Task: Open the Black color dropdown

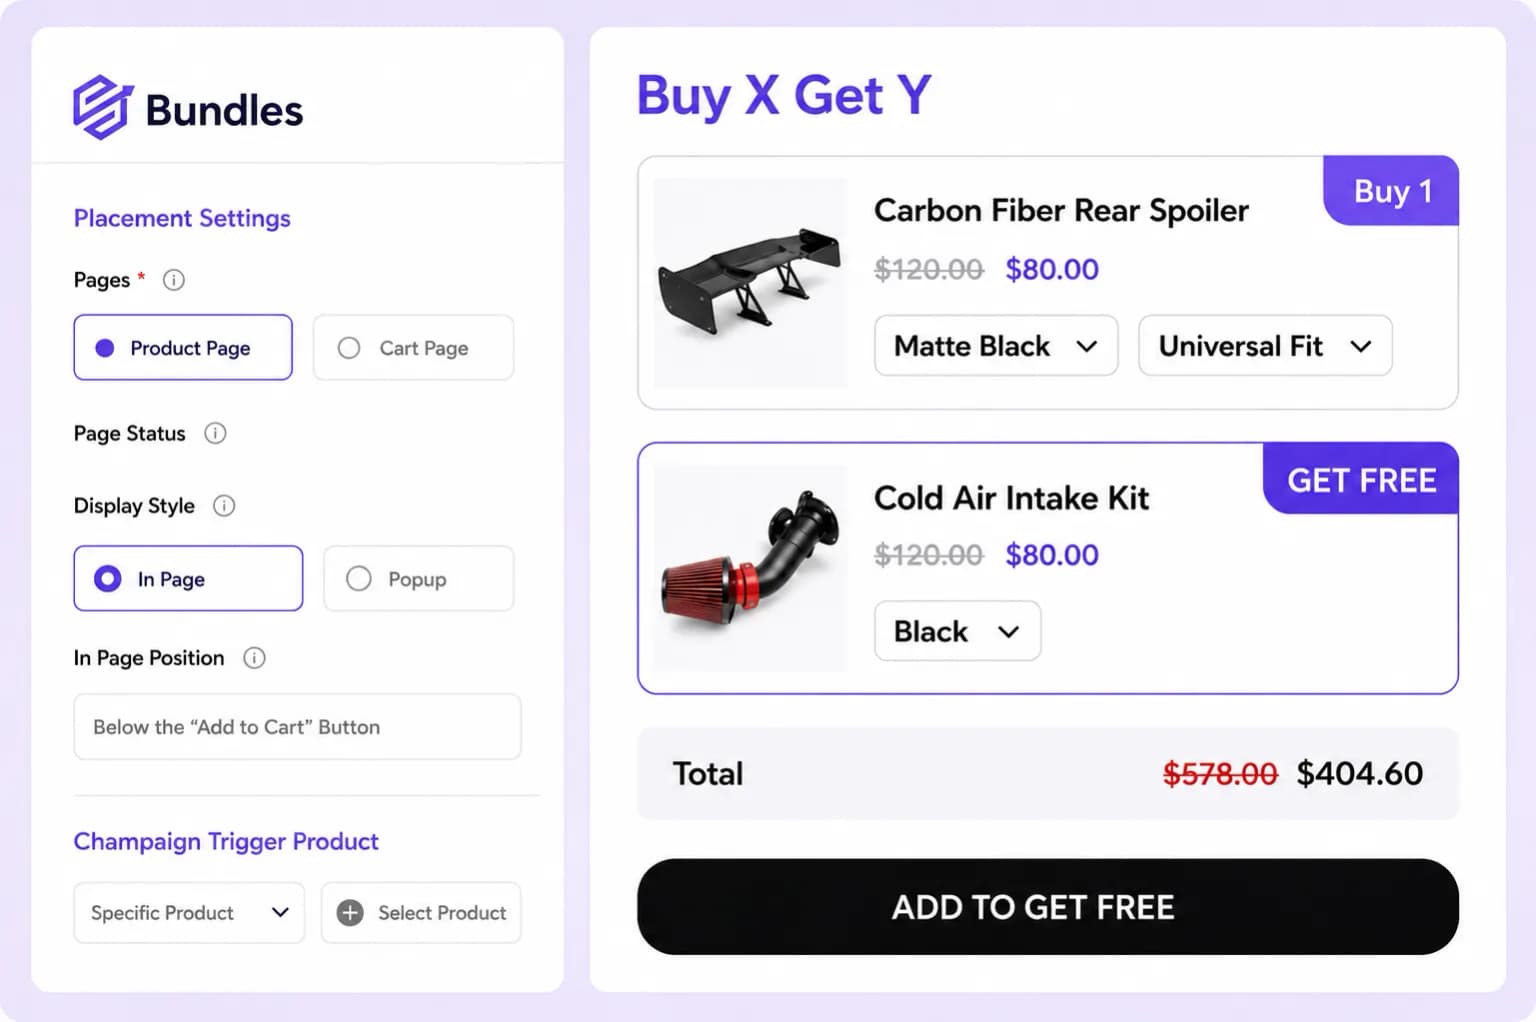Action: 957,631
